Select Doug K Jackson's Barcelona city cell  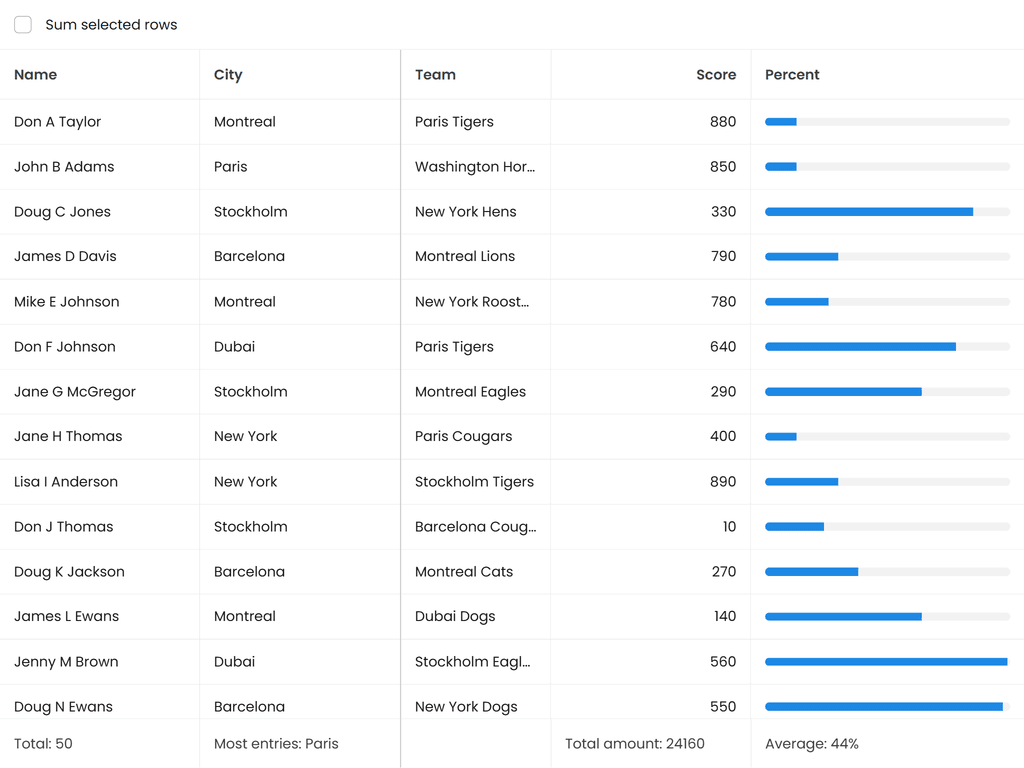point(249,572)
